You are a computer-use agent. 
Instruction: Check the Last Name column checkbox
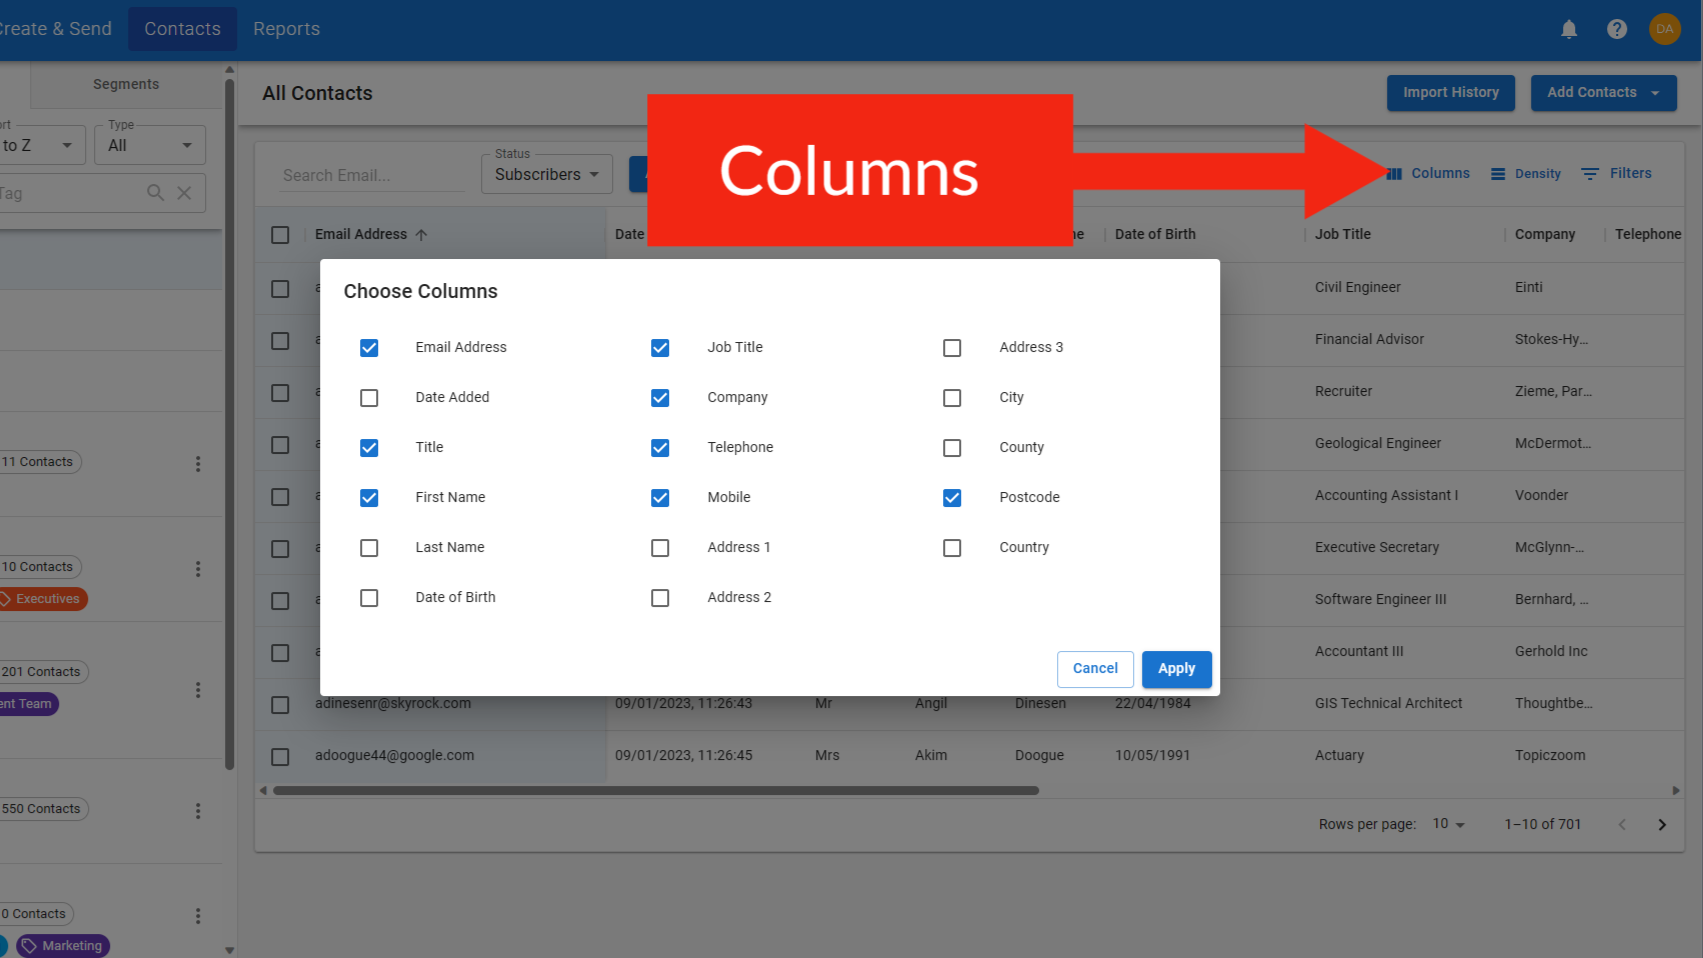pos(369,548)
